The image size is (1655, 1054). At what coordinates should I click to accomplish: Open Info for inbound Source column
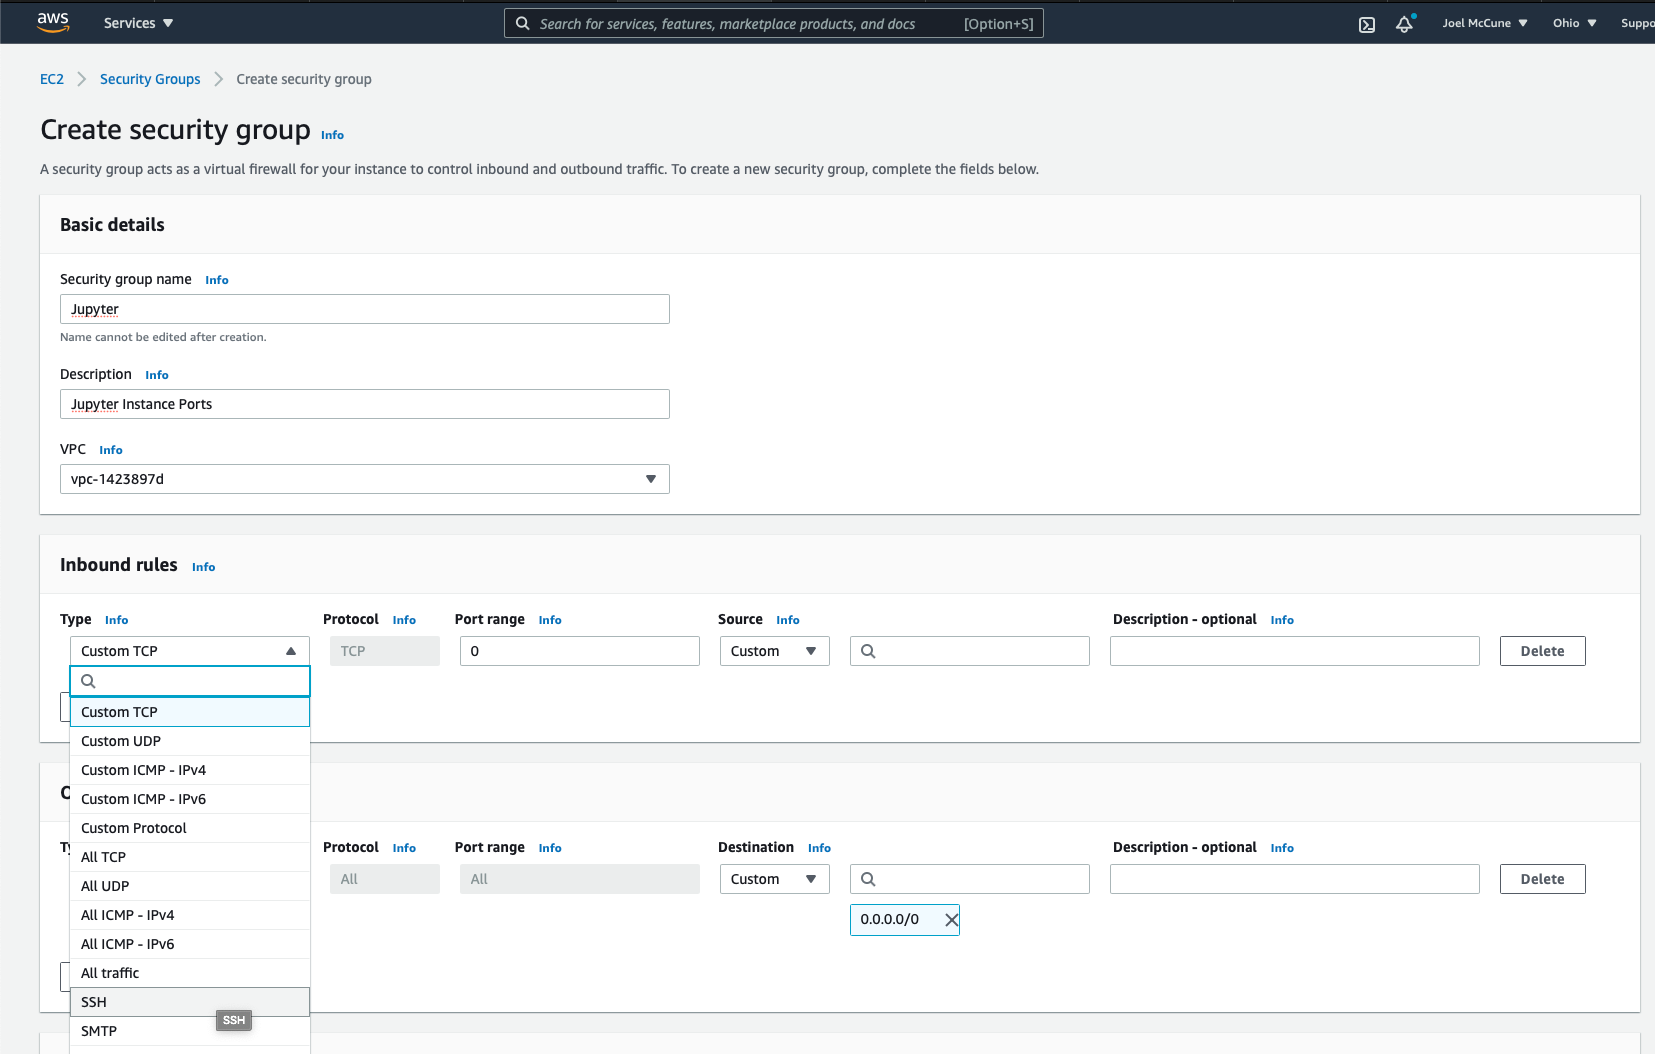pos(788,620)
